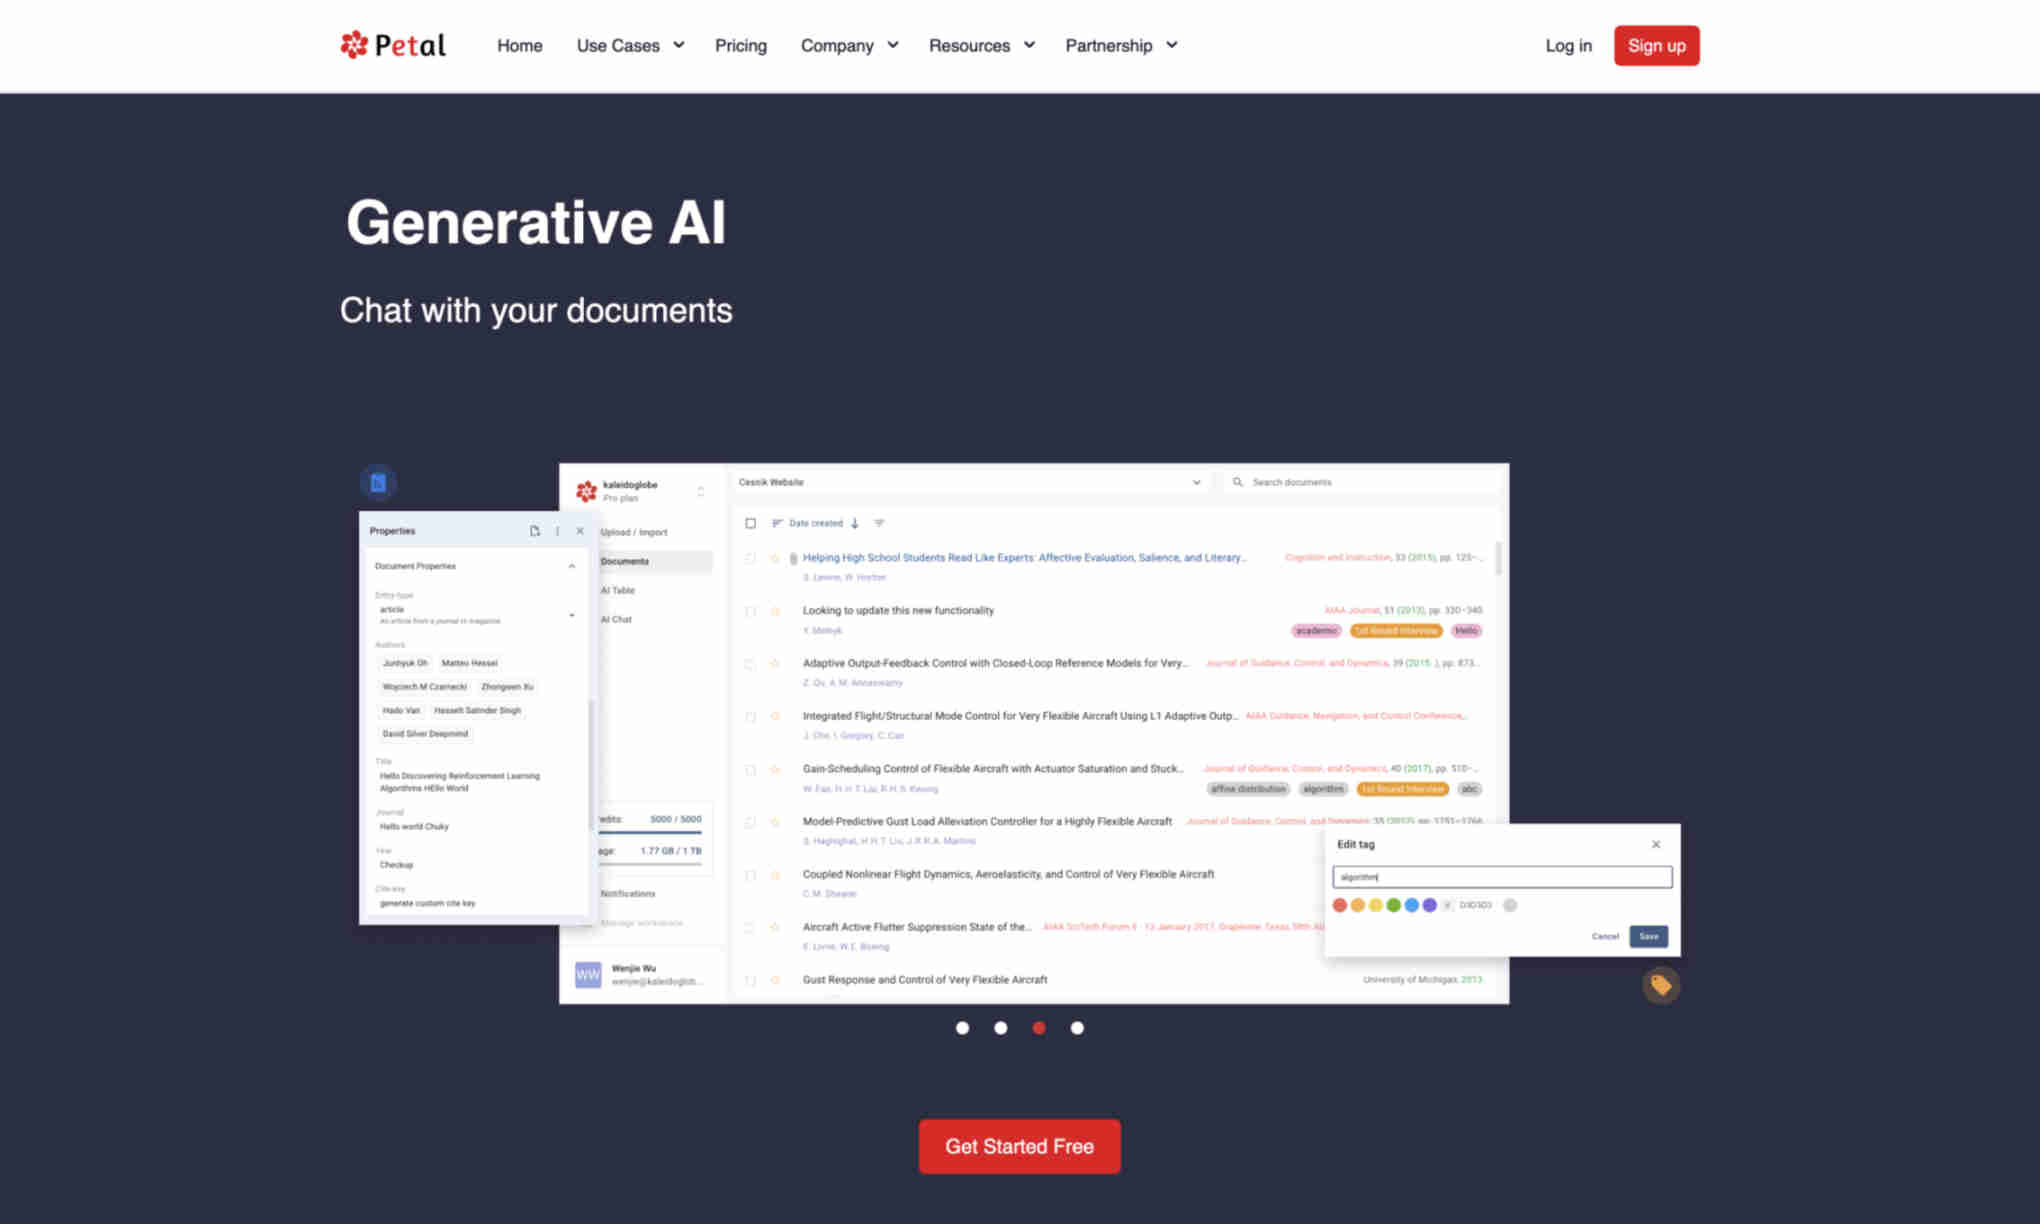This screenshot has width=2040, height=1224.
Task: Click the algorithm tag input field
Action: tap(1501, 876)
